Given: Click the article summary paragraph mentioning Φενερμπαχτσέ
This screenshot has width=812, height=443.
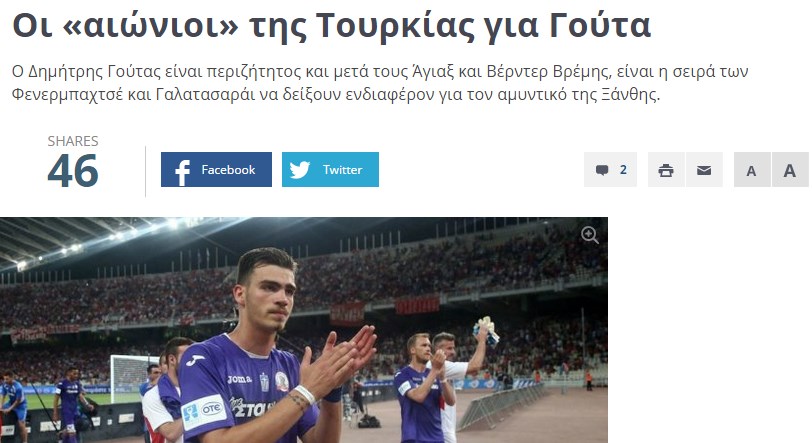Looking at the screenshot, I should click(x=380, y=83).
